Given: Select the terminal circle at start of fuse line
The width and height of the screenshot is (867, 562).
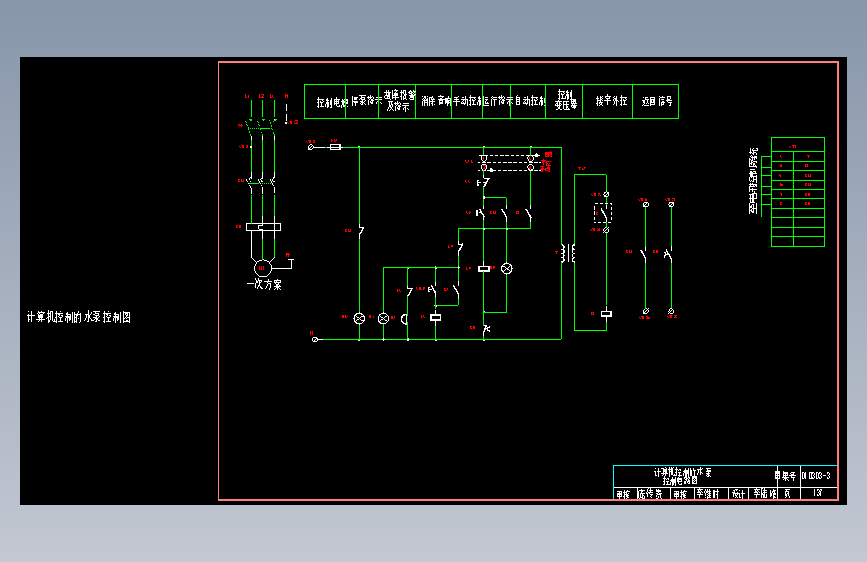Looking at the screenshot, I should [x=311, y=147].
